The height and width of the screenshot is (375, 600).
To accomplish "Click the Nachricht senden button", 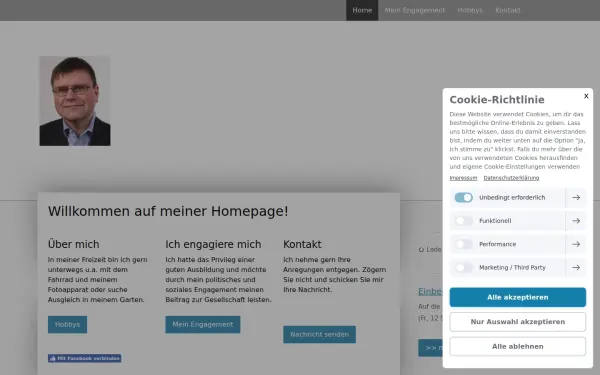I will [x=320, y=334].
